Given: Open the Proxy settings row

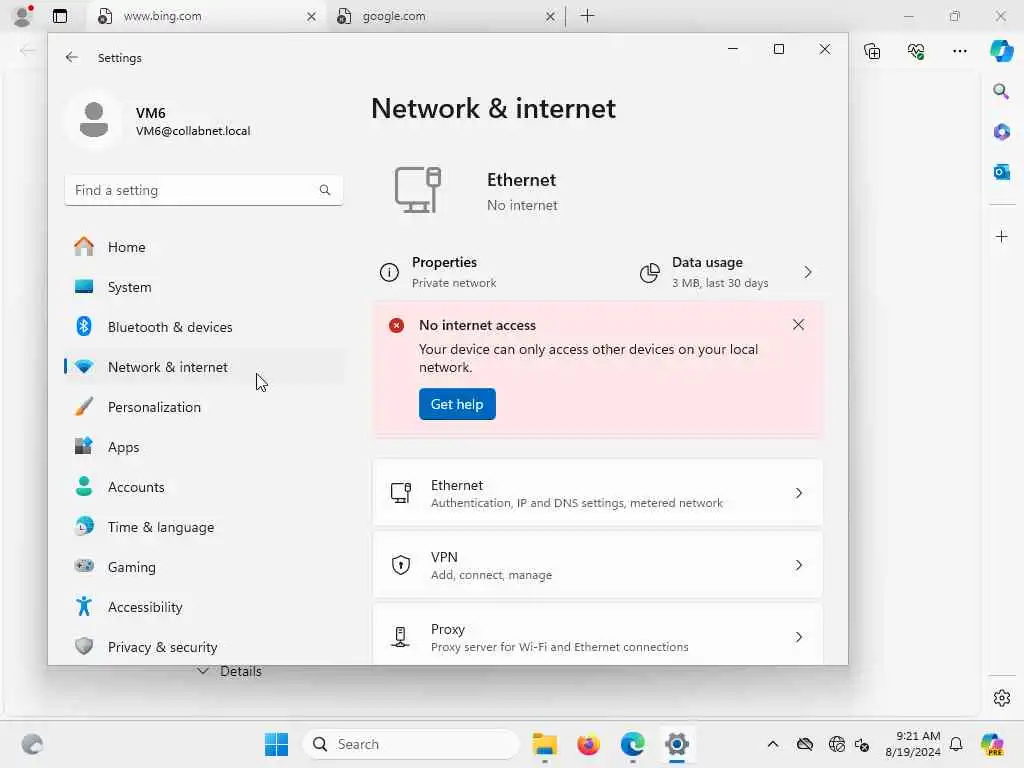Looking at the screenshot, I should click(x=598, y=635).
